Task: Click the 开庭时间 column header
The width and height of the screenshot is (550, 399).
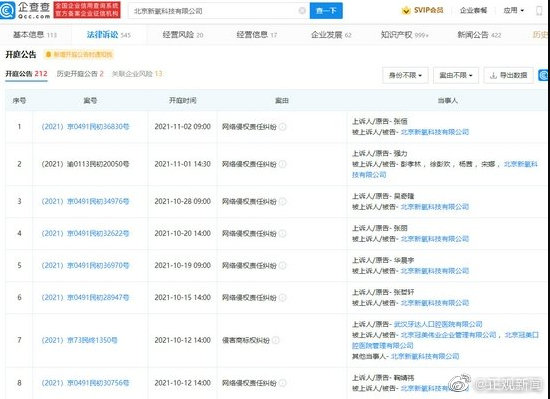Action: tap(182, 101)
